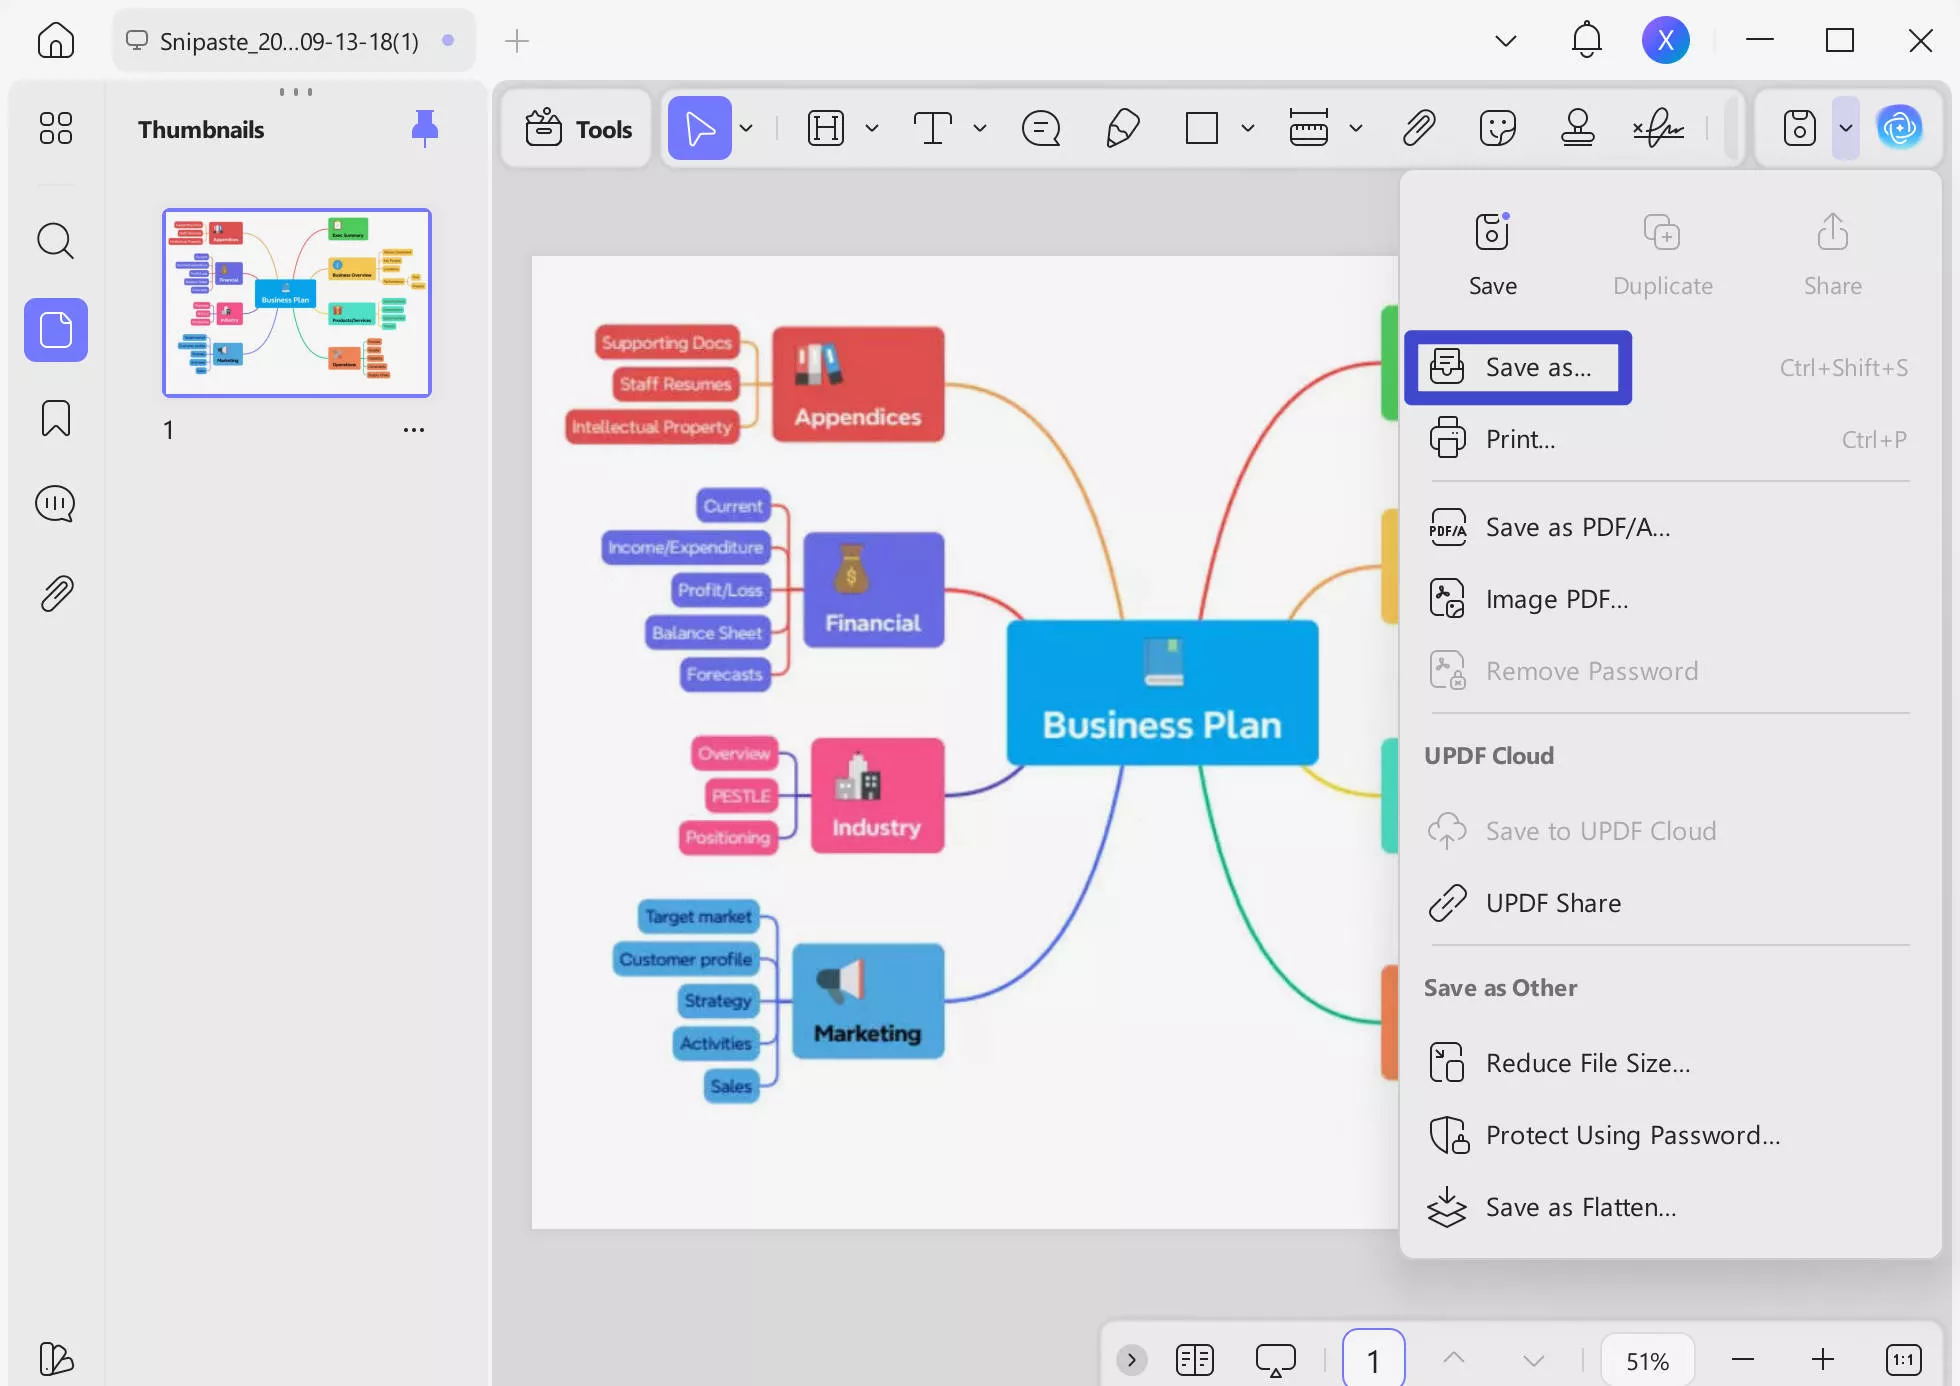Launch the UPDF AI assistant
The height and width of the screenshot is (1386, 1960).
pyautogui.click(x=1902, y=127)
